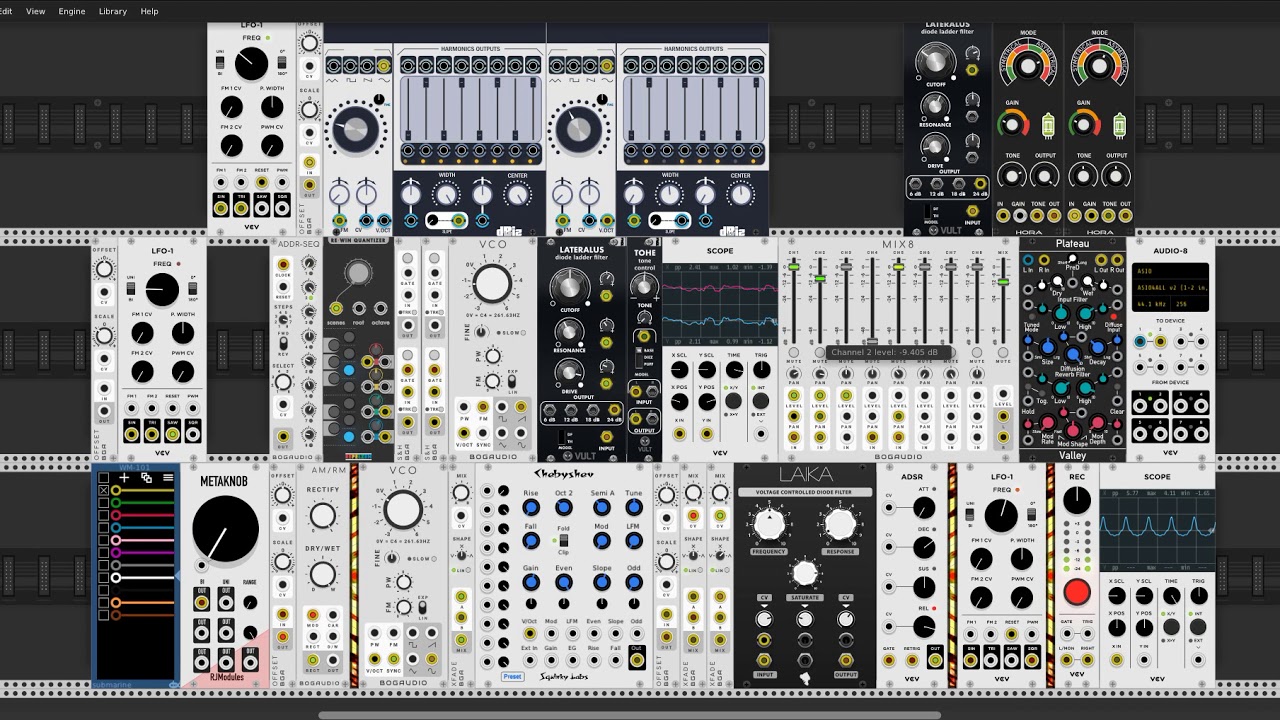1280x720 pixels.
Task: Click the Laika INPUT jack
Action: click(x=765, y=660)
